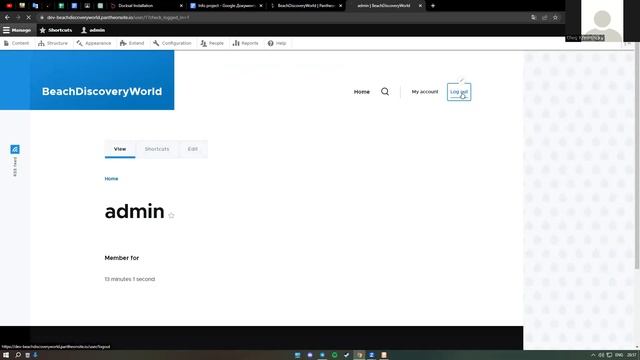Open the Reports admin menu
Viewport: 640px width, 360px height.
coord(246,43)
